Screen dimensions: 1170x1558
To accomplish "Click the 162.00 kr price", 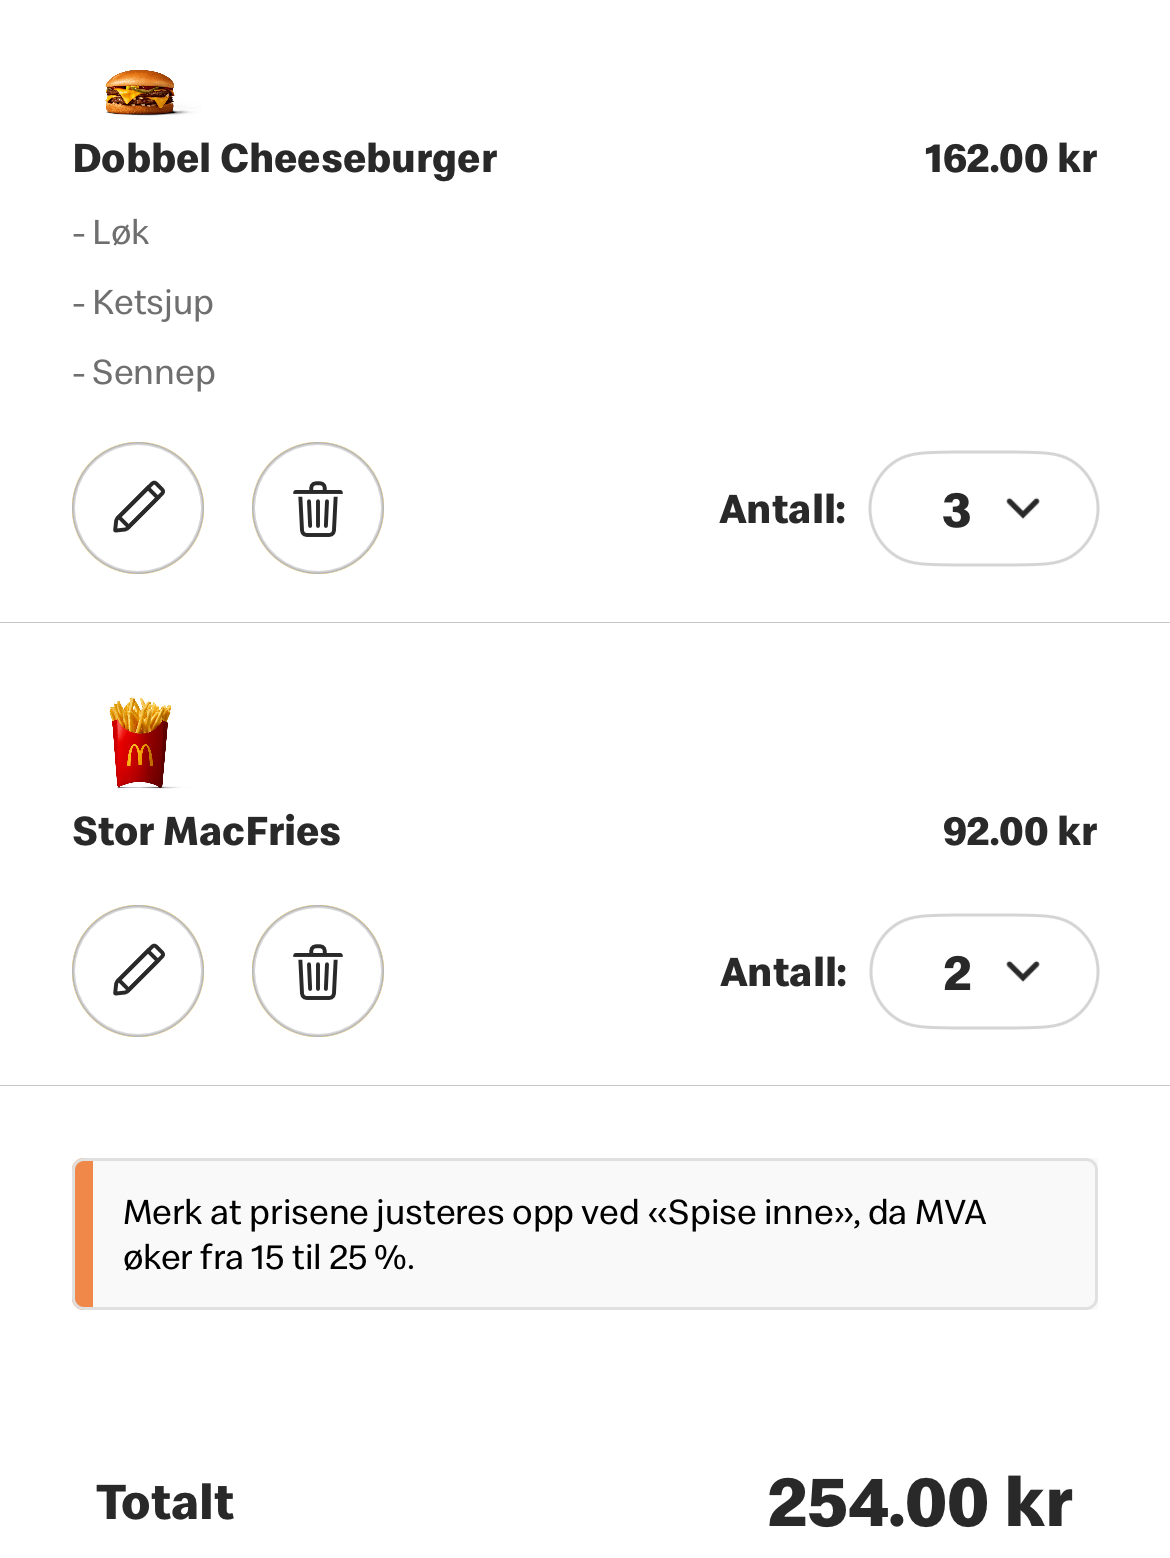I will (1011, 159).
